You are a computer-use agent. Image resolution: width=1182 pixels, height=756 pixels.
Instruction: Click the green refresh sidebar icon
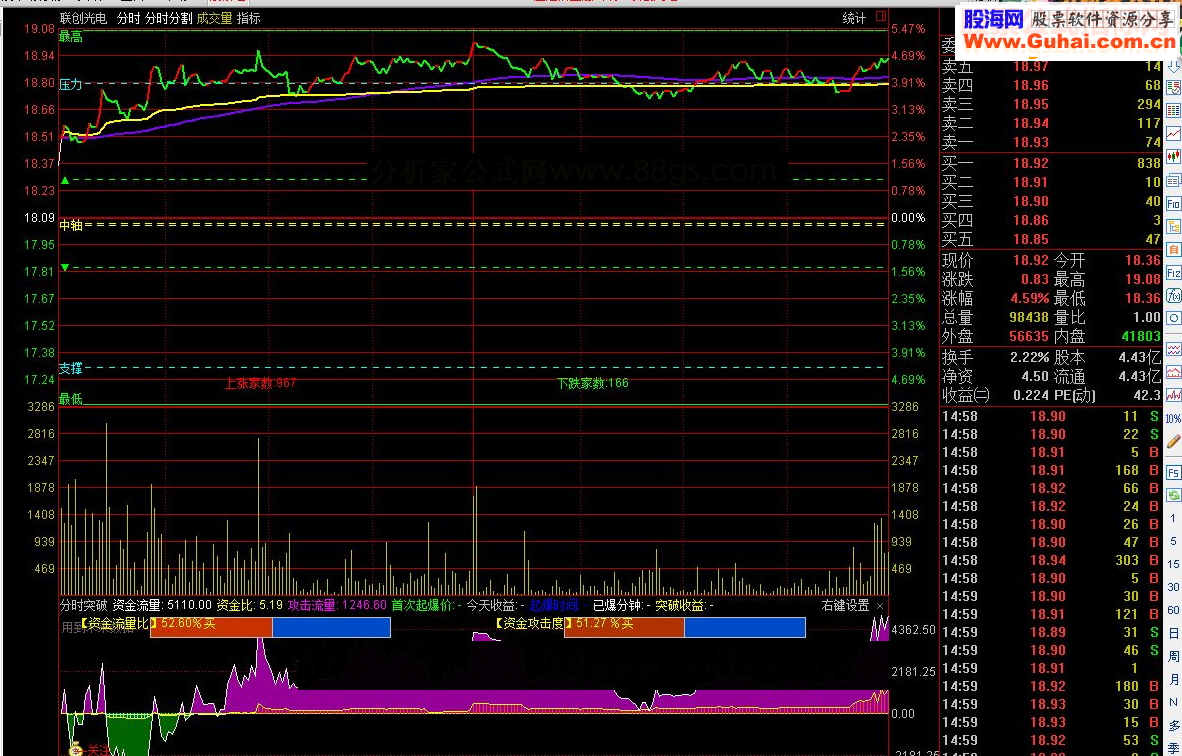[x=1173, y=495]
